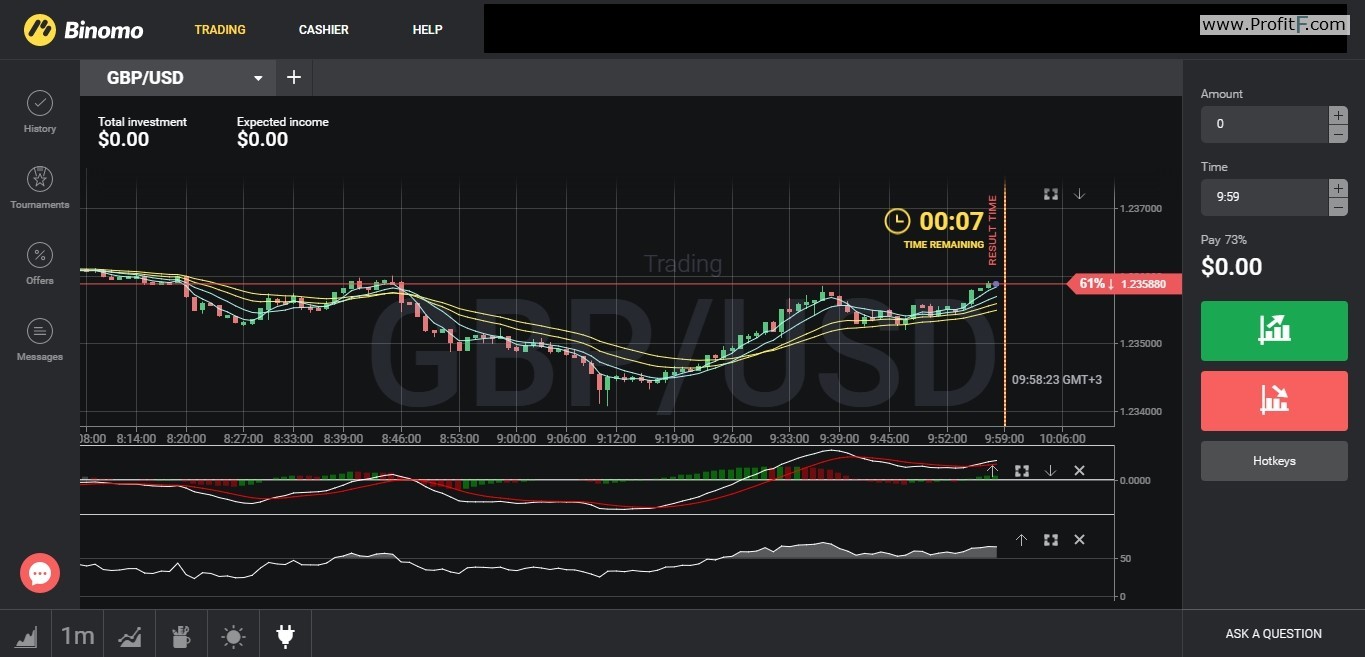1365x657 pixels.
Task: Fullscreen the main price chart
Action: 1051,194
